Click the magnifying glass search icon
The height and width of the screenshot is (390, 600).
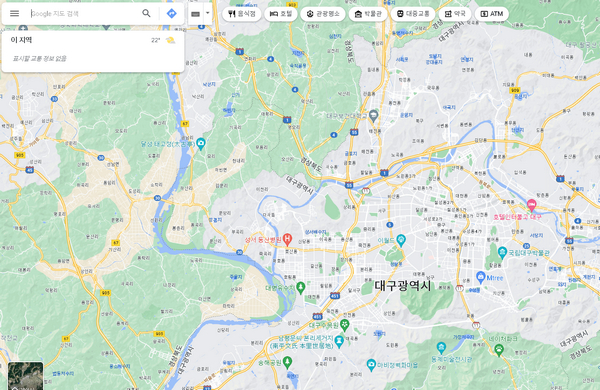click(146, 13)
